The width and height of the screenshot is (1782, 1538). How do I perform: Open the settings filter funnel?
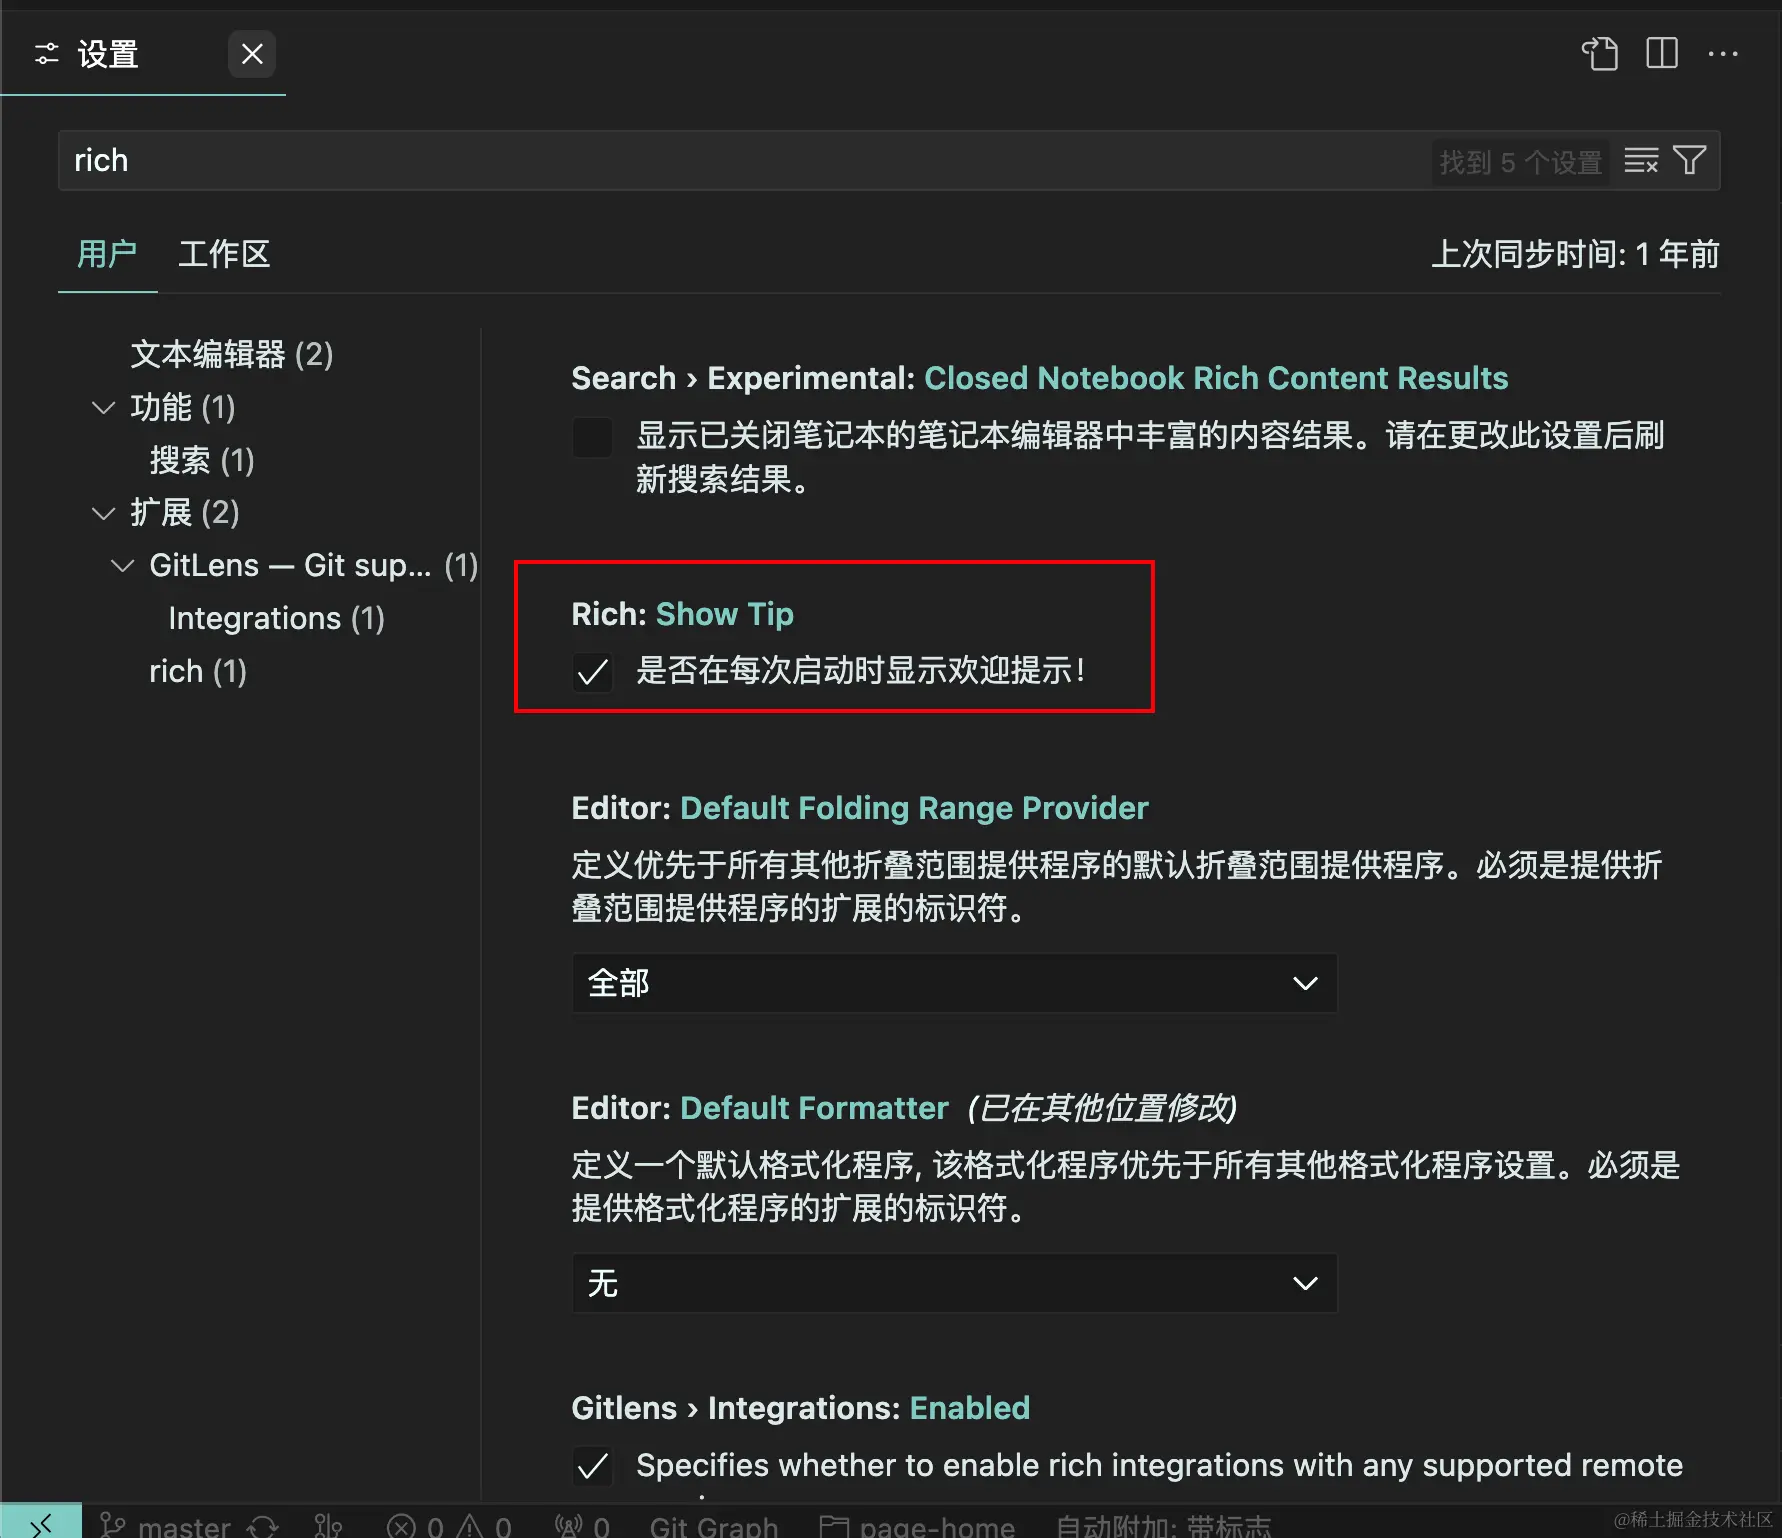1690,161
